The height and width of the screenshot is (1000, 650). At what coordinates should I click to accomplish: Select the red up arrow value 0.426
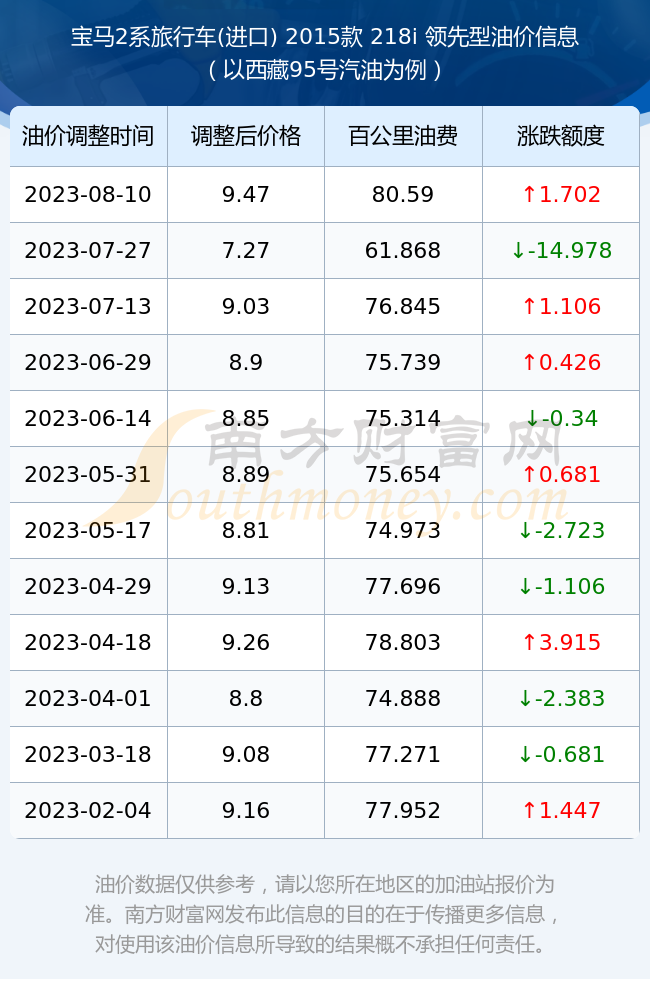(561, 363)
